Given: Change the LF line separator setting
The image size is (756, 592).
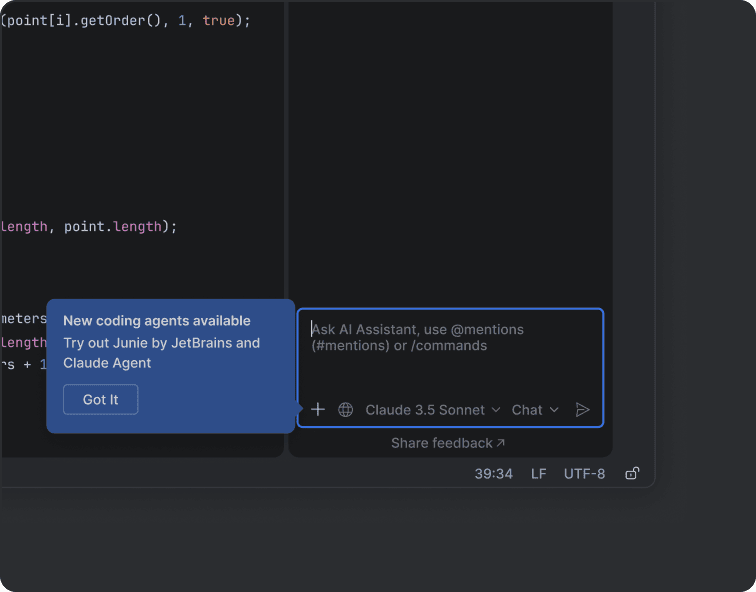Looking at the screenshot, I should pos(539,474).
